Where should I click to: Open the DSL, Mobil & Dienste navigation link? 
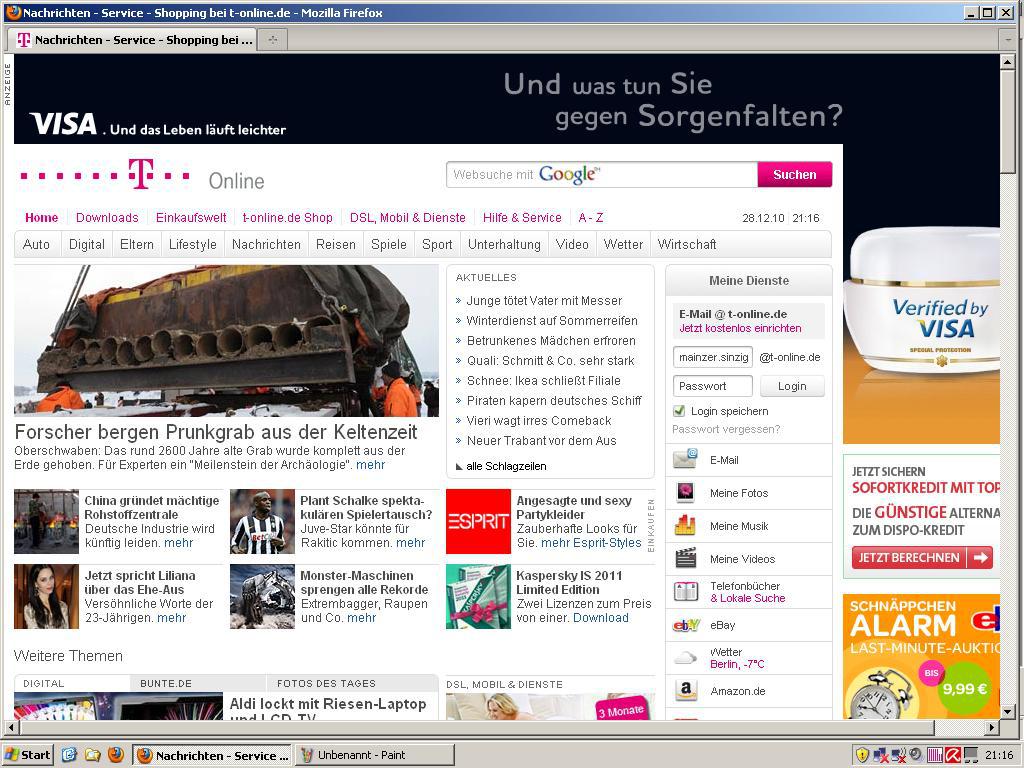(408, 217)
